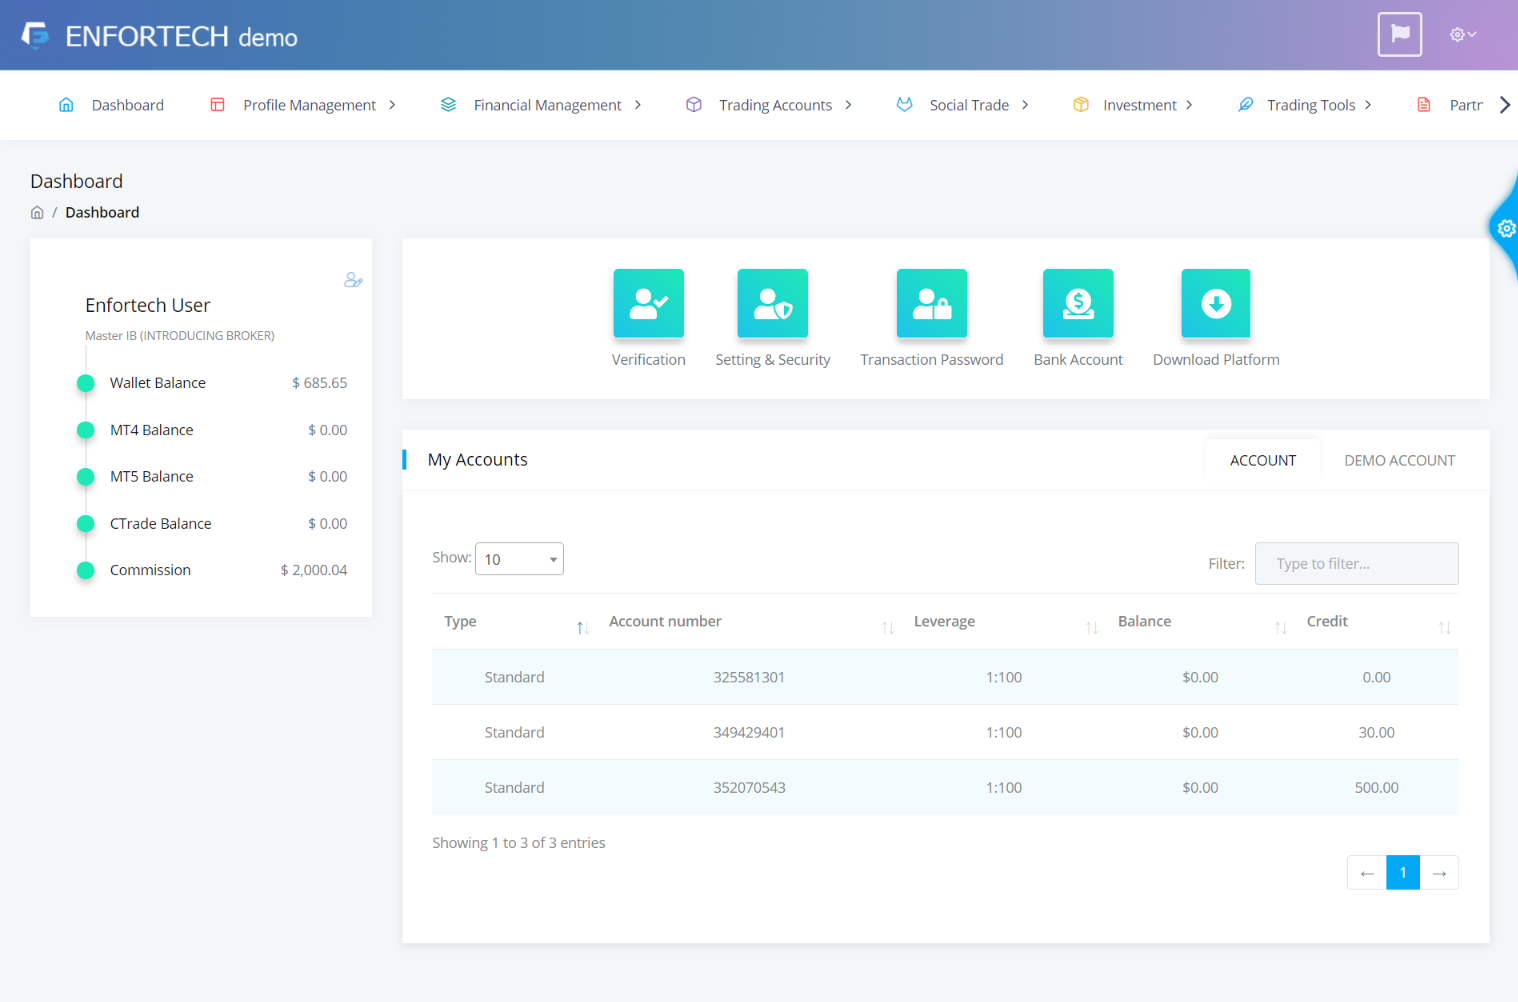
Task: Click the Setting & Security icon
Action: point(772,303)
